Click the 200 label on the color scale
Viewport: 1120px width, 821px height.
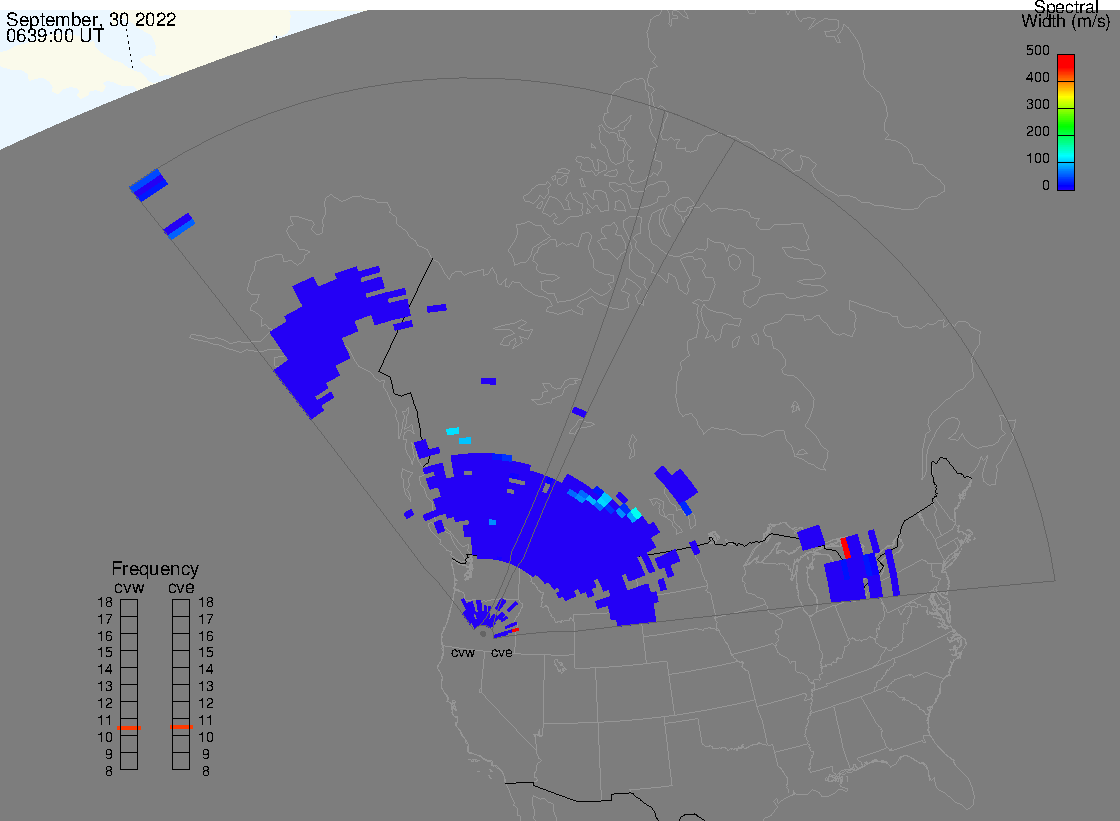1037,131
